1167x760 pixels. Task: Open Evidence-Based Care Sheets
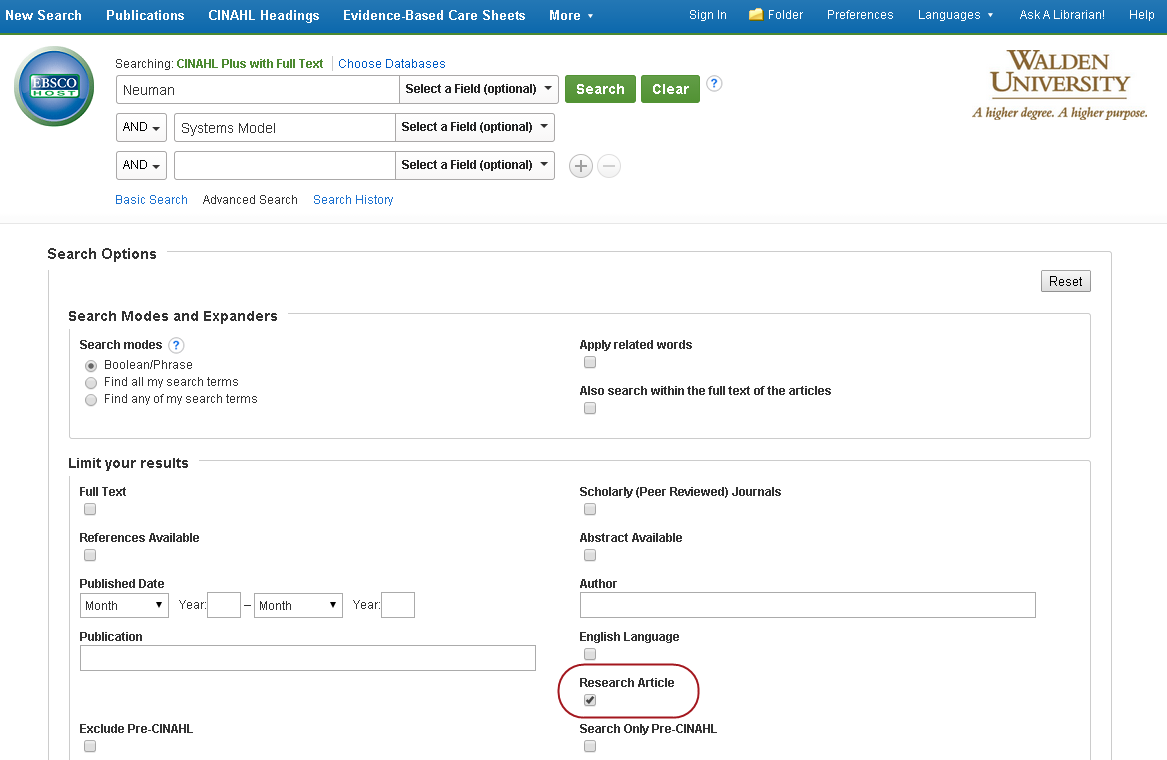tap(434, 16)
